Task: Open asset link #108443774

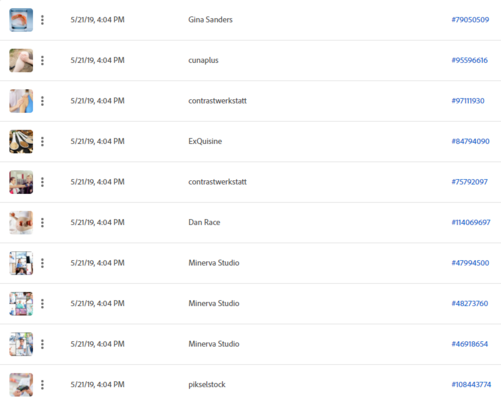Action: click(x=471, y=384)
